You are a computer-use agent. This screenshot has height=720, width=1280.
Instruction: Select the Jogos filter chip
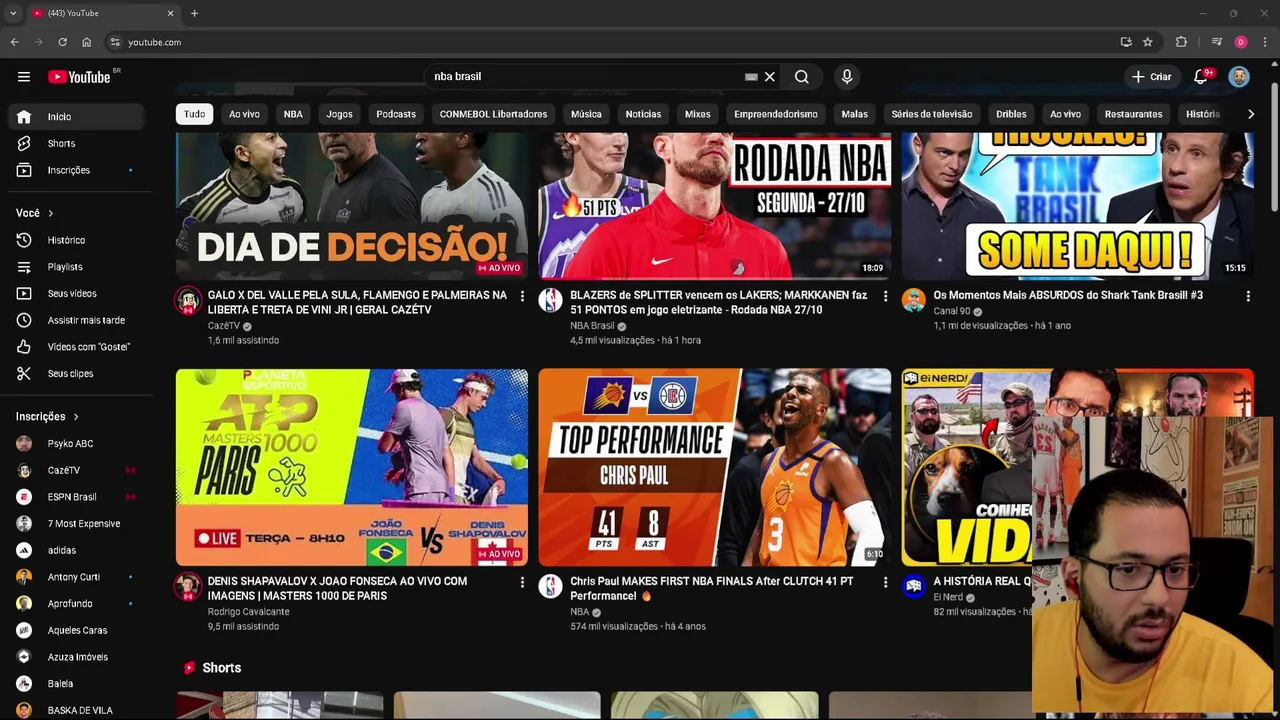tap(339, 114)
